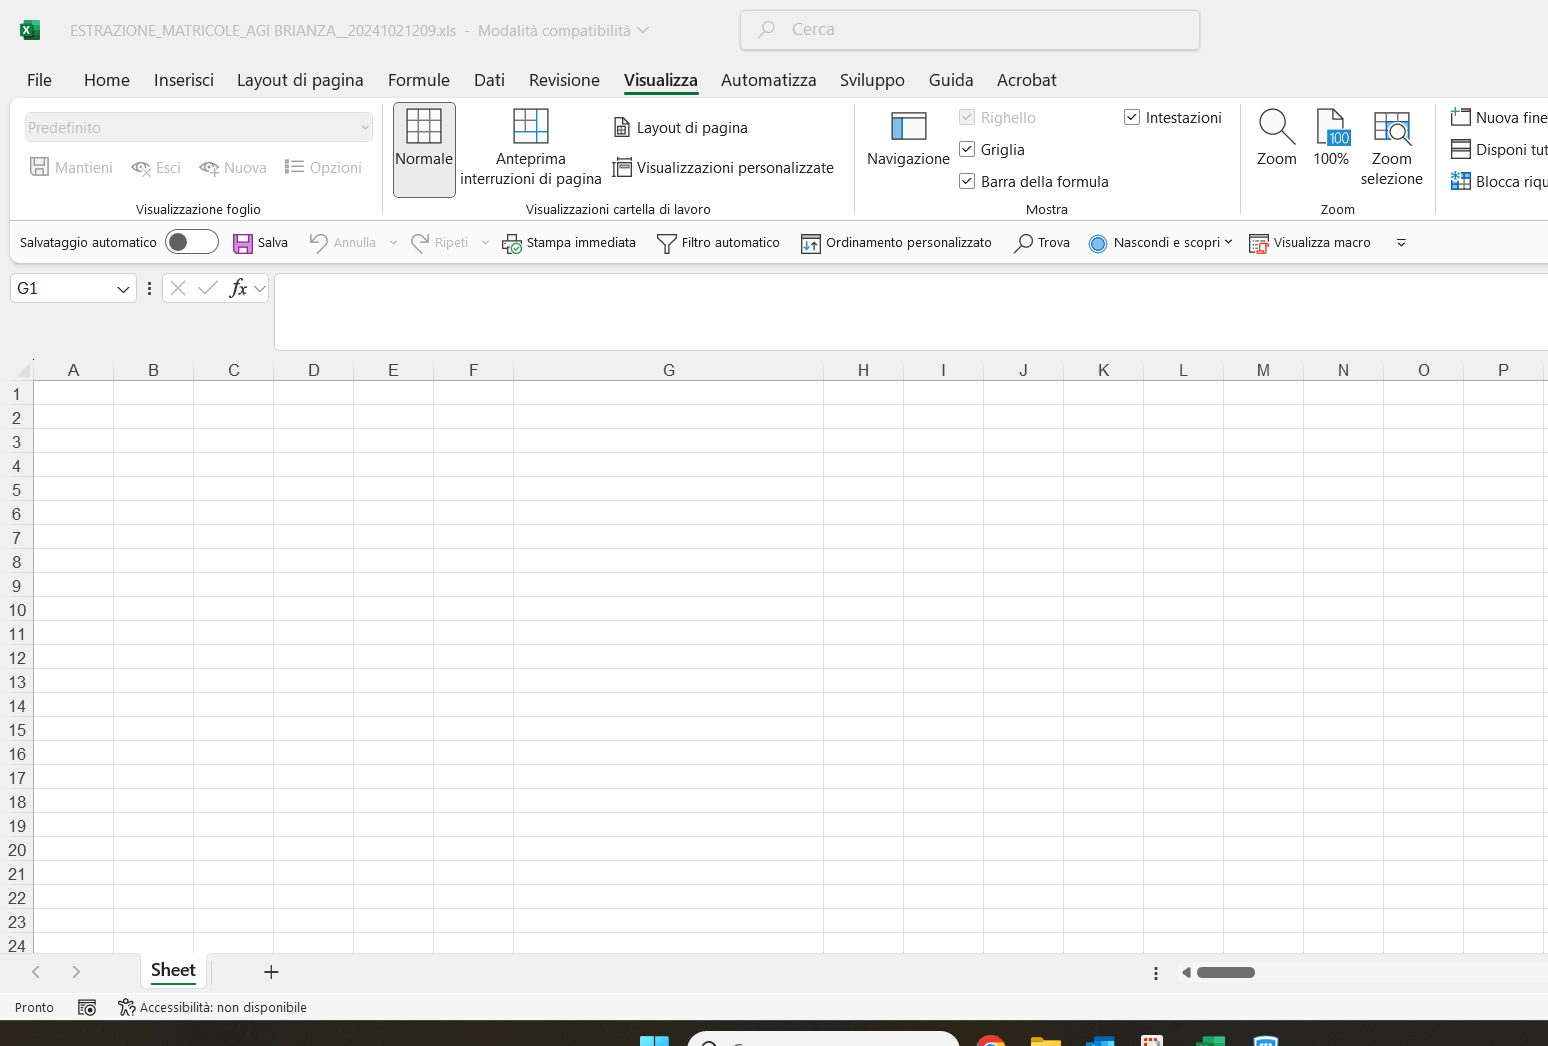Open quick access toolbar customize arrow
Screen dimensions: 1548x1046
coord(1401,243)
